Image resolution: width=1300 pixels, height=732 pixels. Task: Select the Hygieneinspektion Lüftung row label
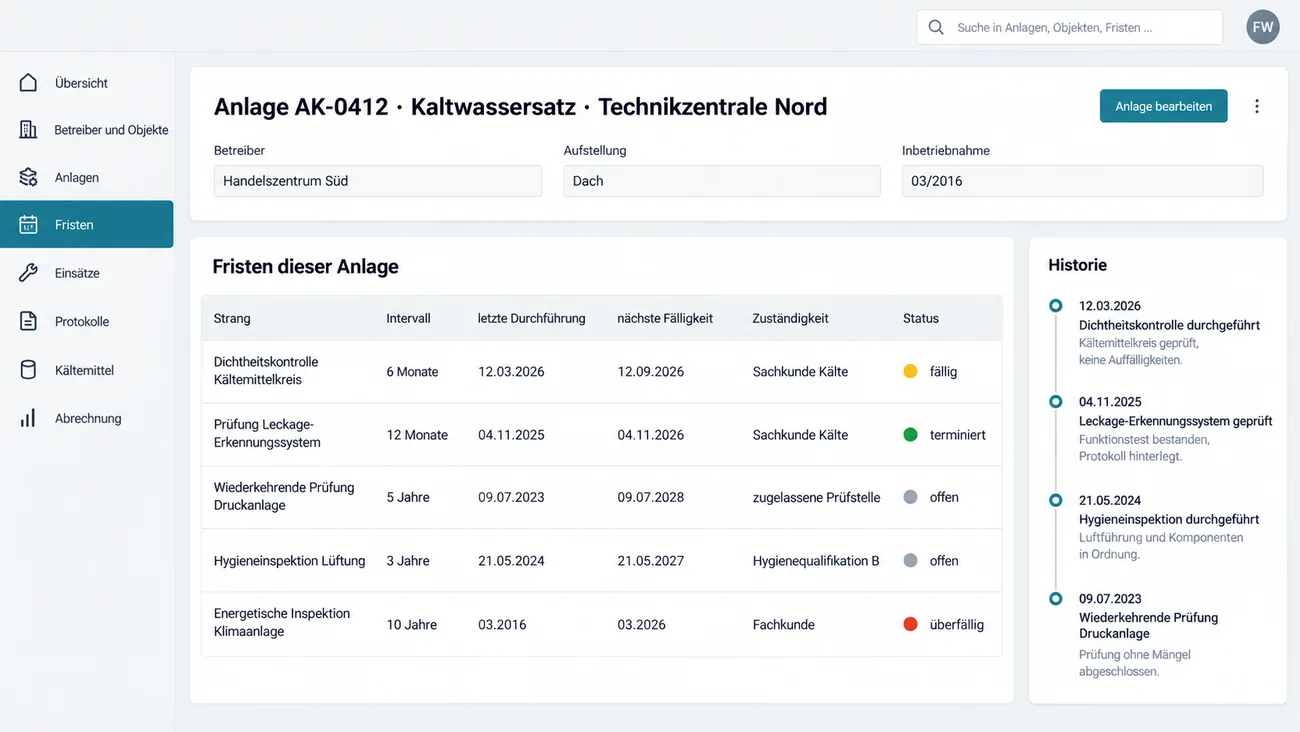pyautogui.click(x=290, y=561)
